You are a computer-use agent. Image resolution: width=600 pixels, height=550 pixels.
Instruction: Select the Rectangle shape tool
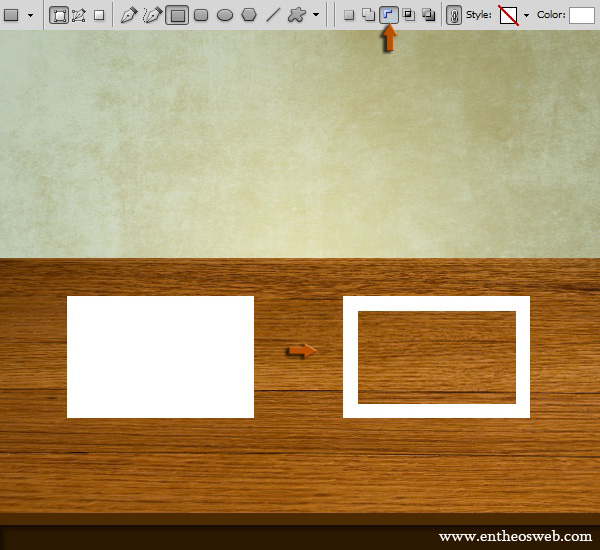tap(177, 15)
